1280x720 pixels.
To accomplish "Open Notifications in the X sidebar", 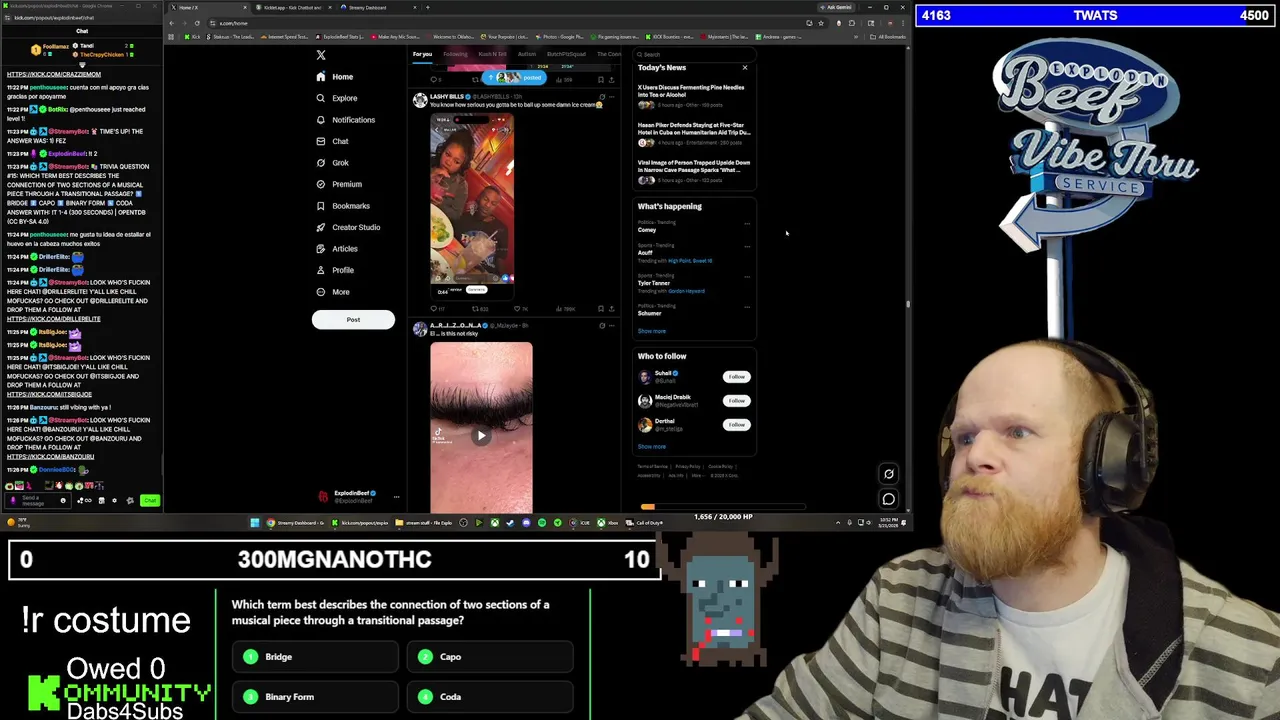I will 345,120.
